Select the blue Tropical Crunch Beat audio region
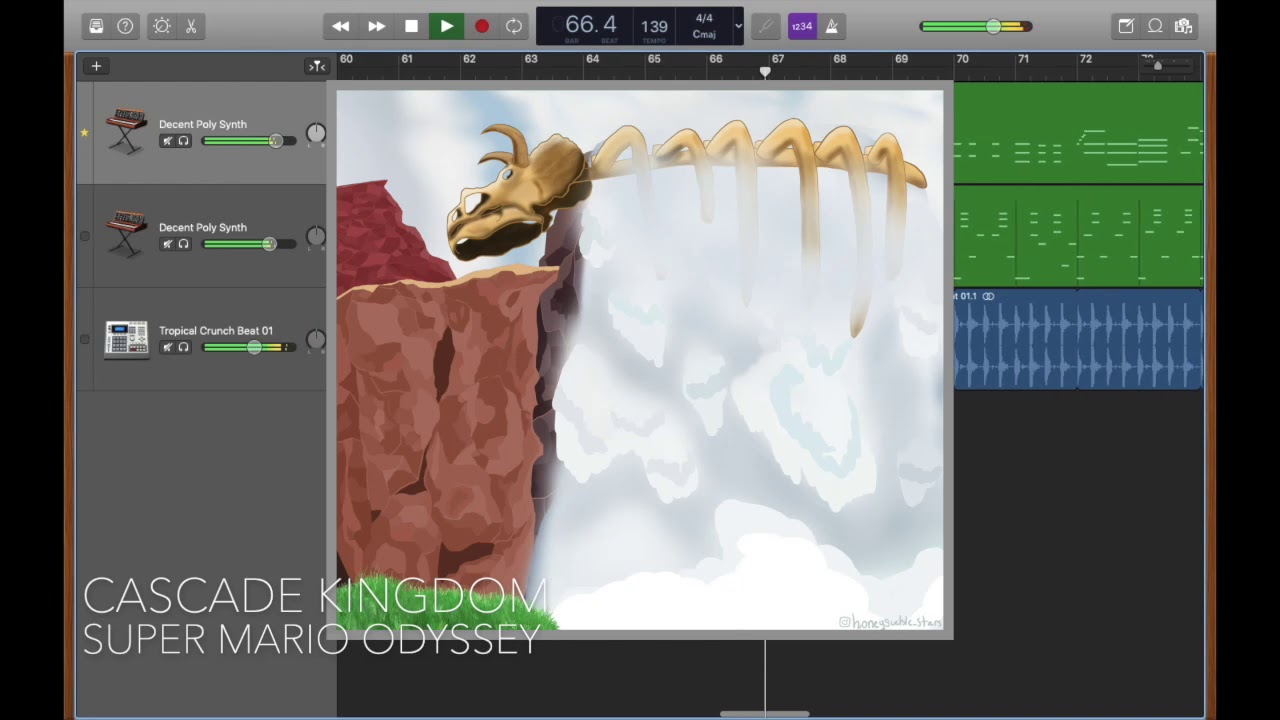This screenshot has height=720, width=1280. coord(1078,339)
